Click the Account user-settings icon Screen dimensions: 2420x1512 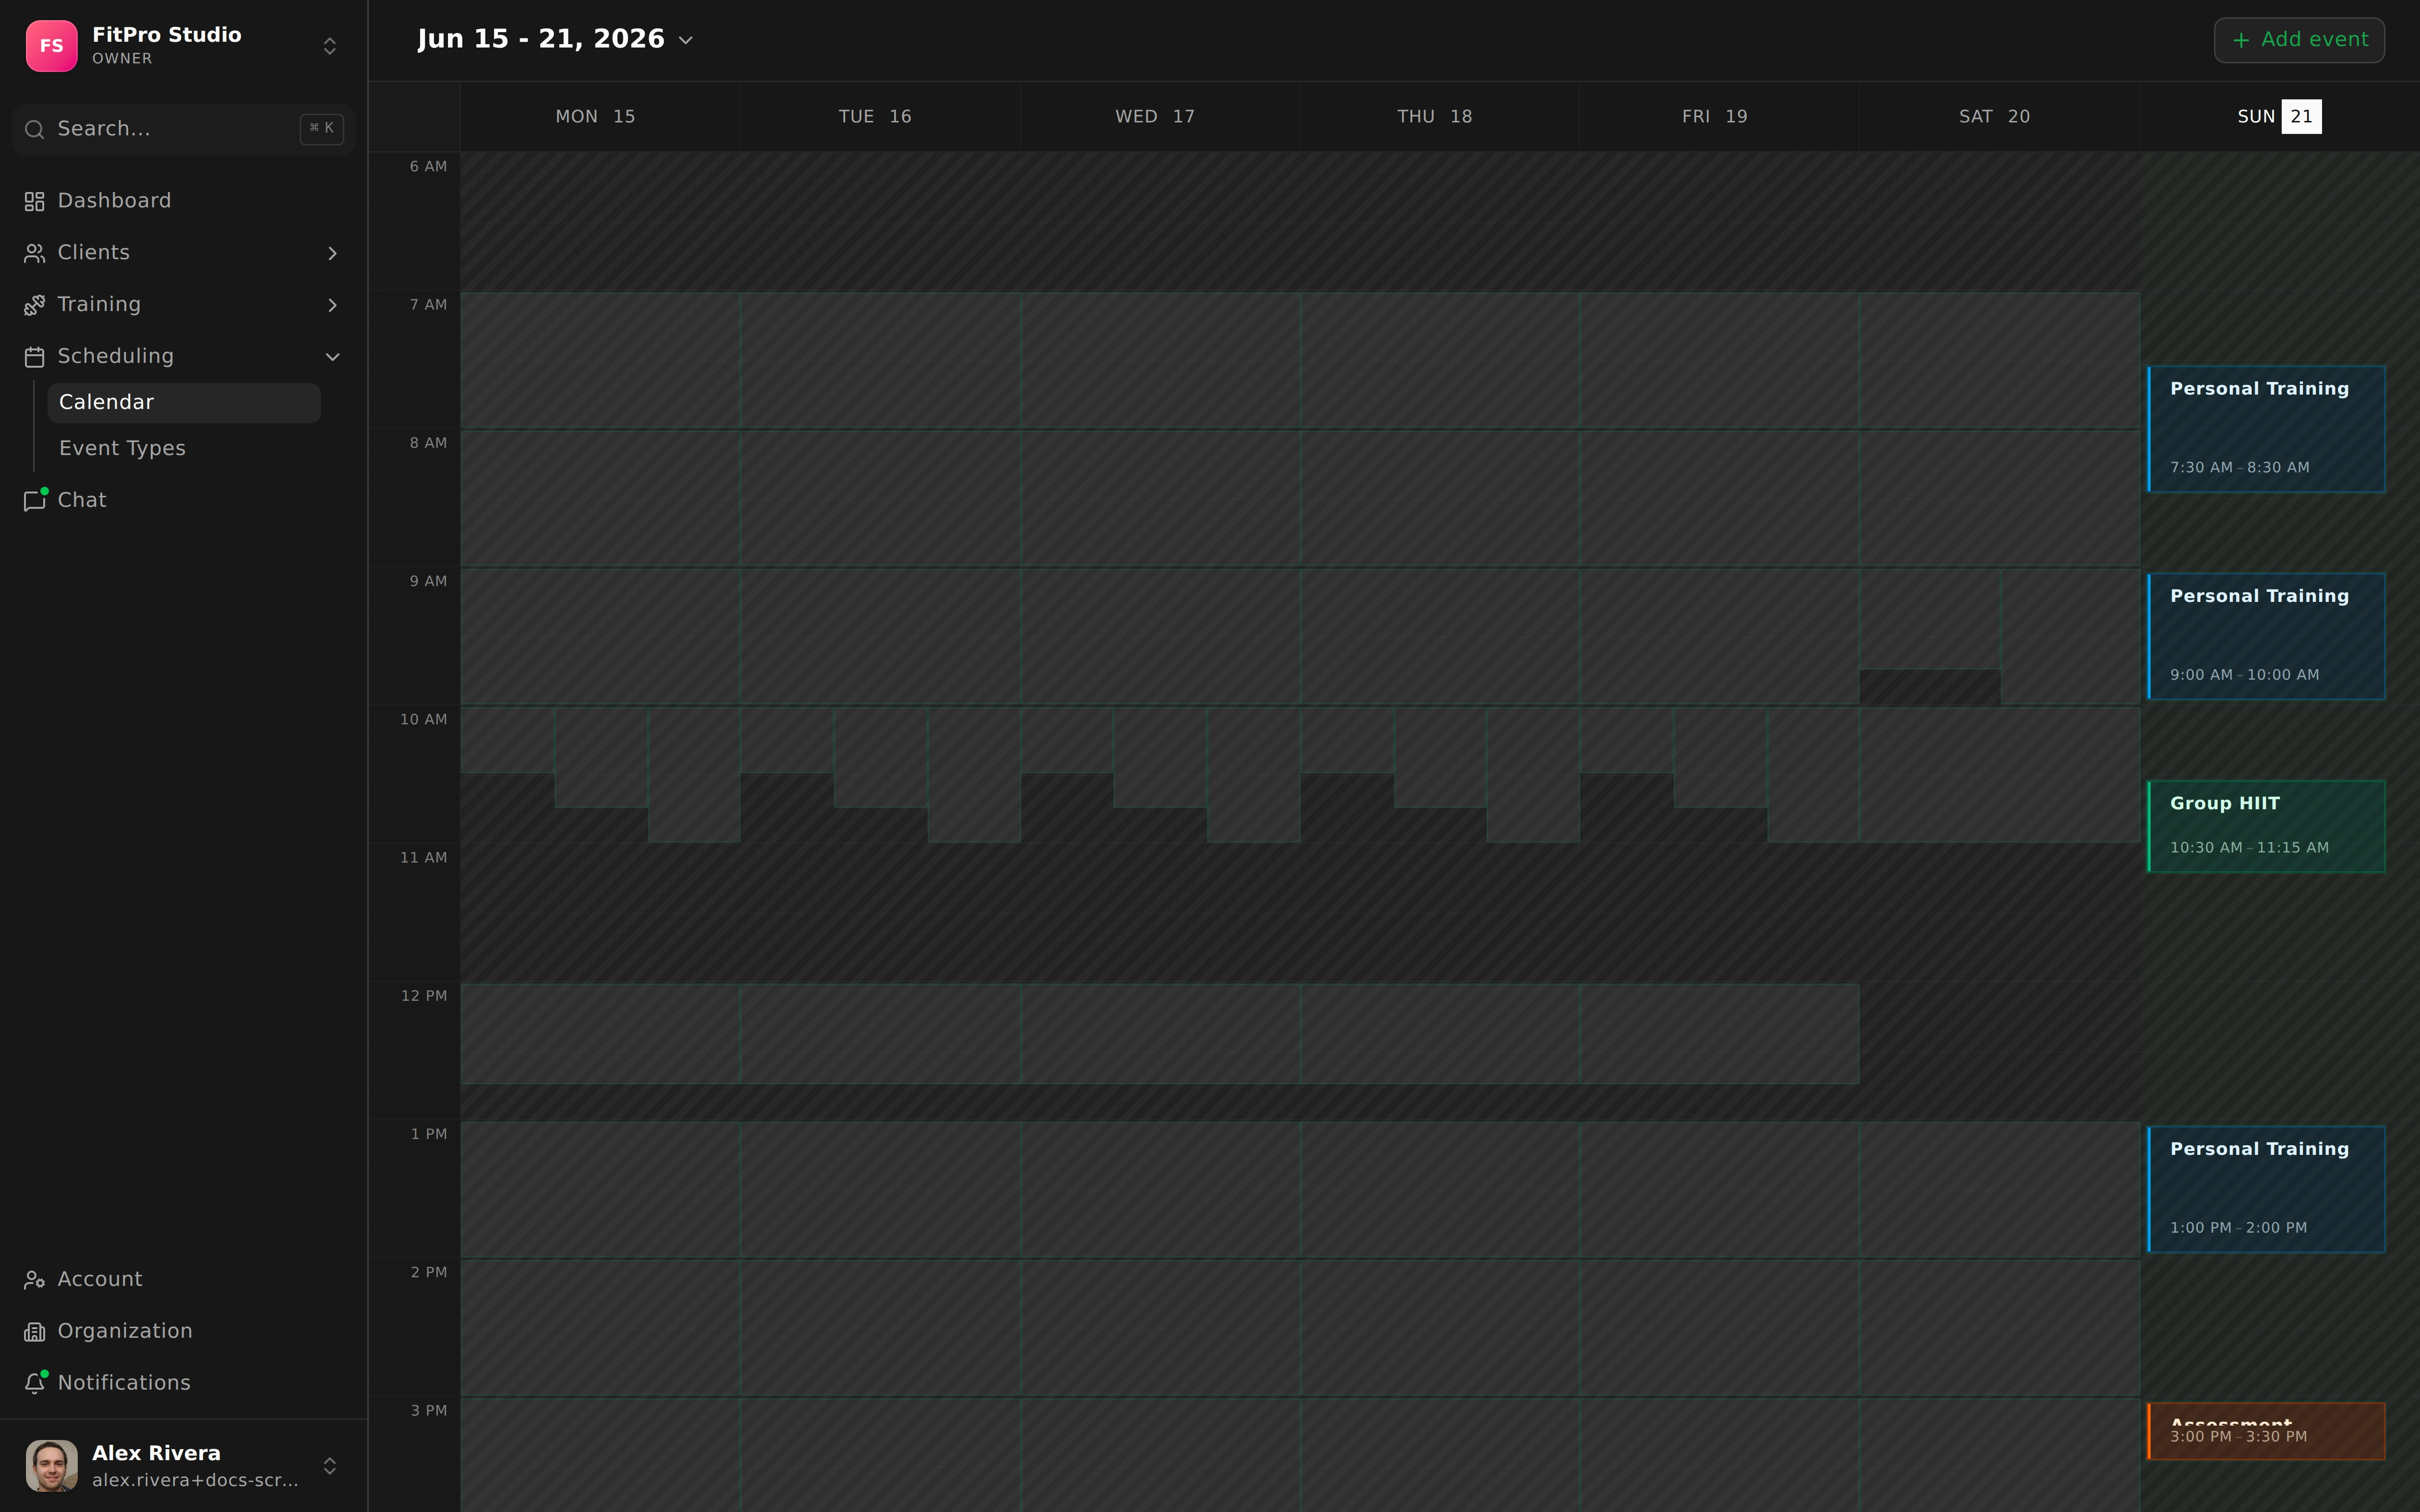pos(35,1280)
